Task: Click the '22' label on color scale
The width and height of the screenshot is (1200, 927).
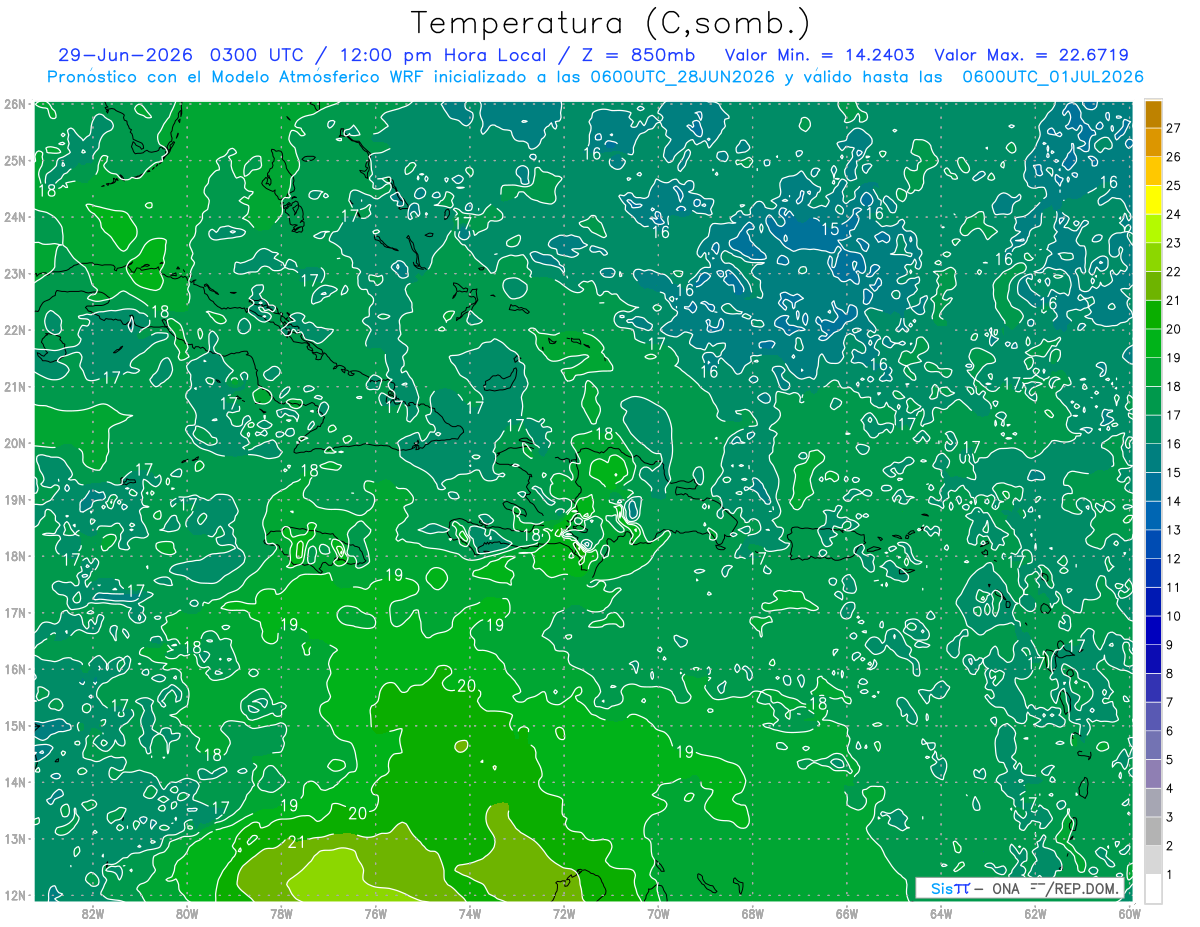Action: pyautogui.click(x=1174, y=272)
